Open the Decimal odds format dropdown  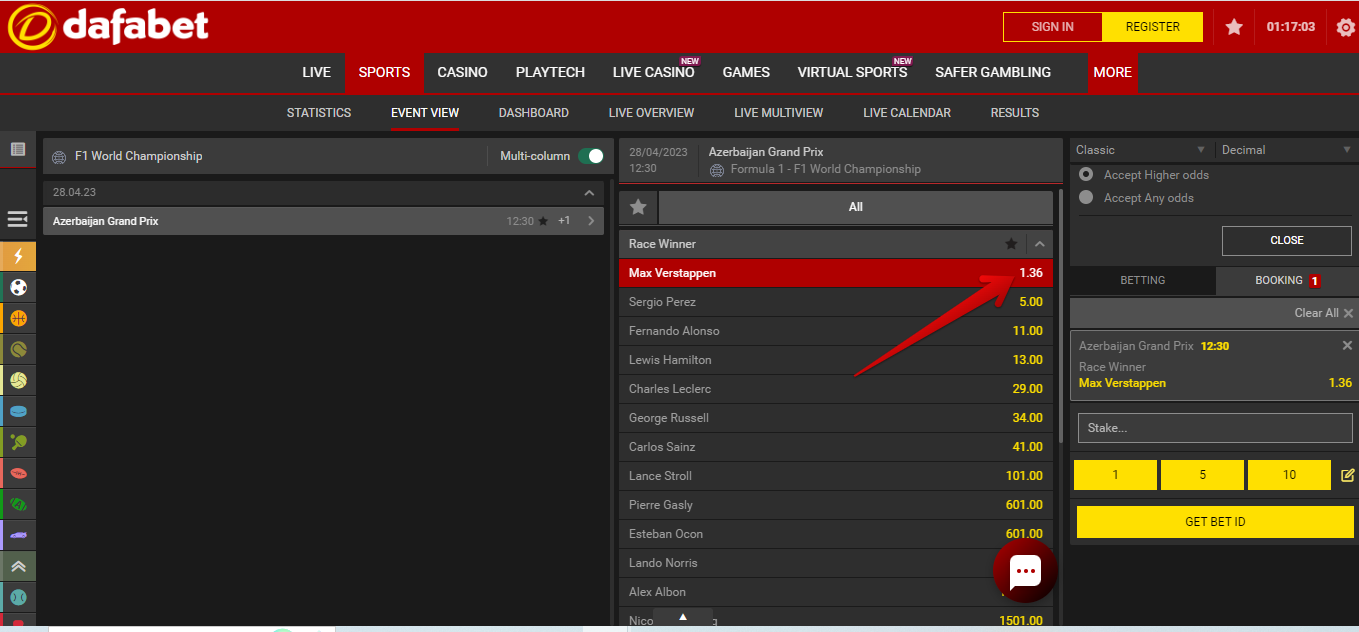tap(1287, 150)
